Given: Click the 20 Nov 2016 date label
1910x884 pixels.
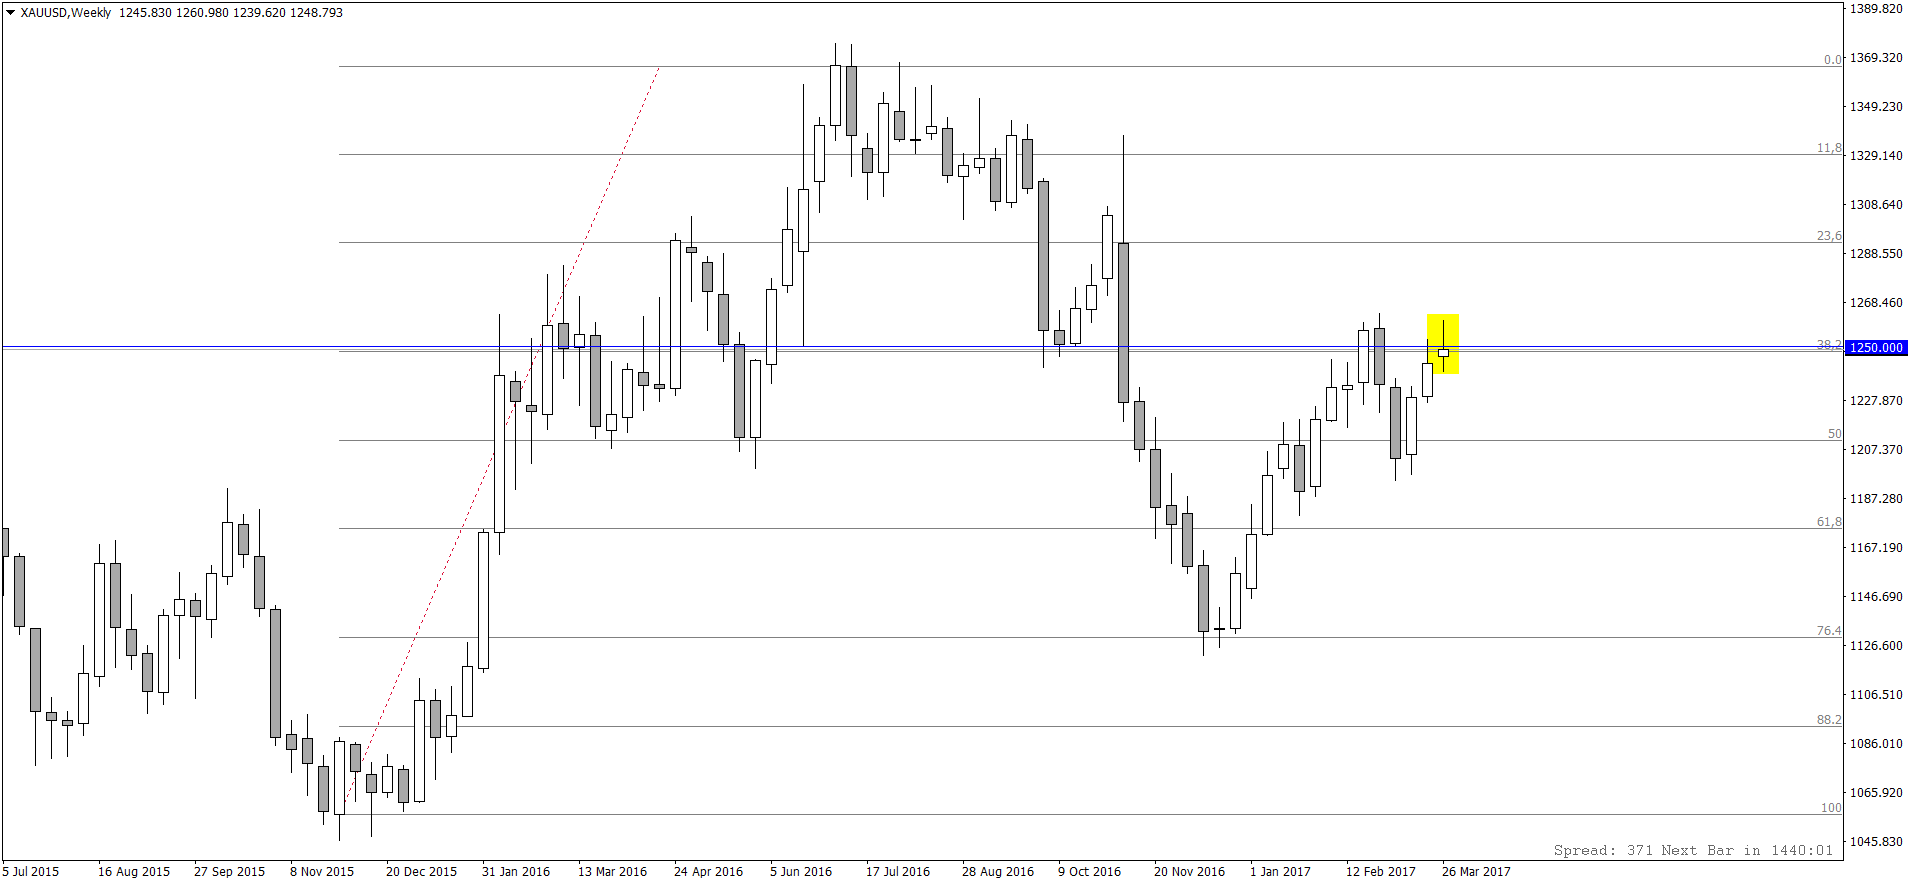Looking at the screenshot, I should 1190,872.
